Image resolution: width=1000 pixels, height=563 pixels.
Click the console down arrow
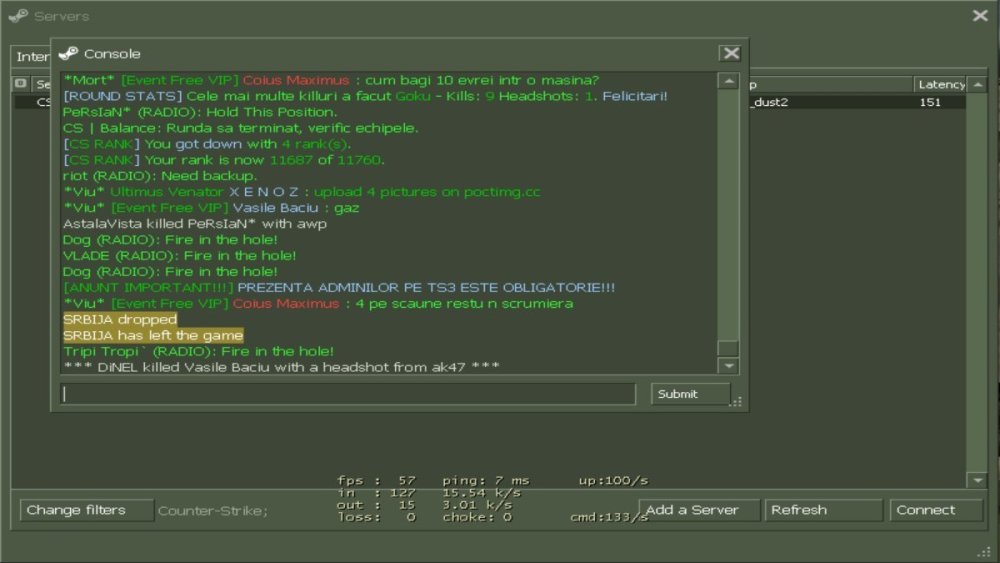pos(728,366)
